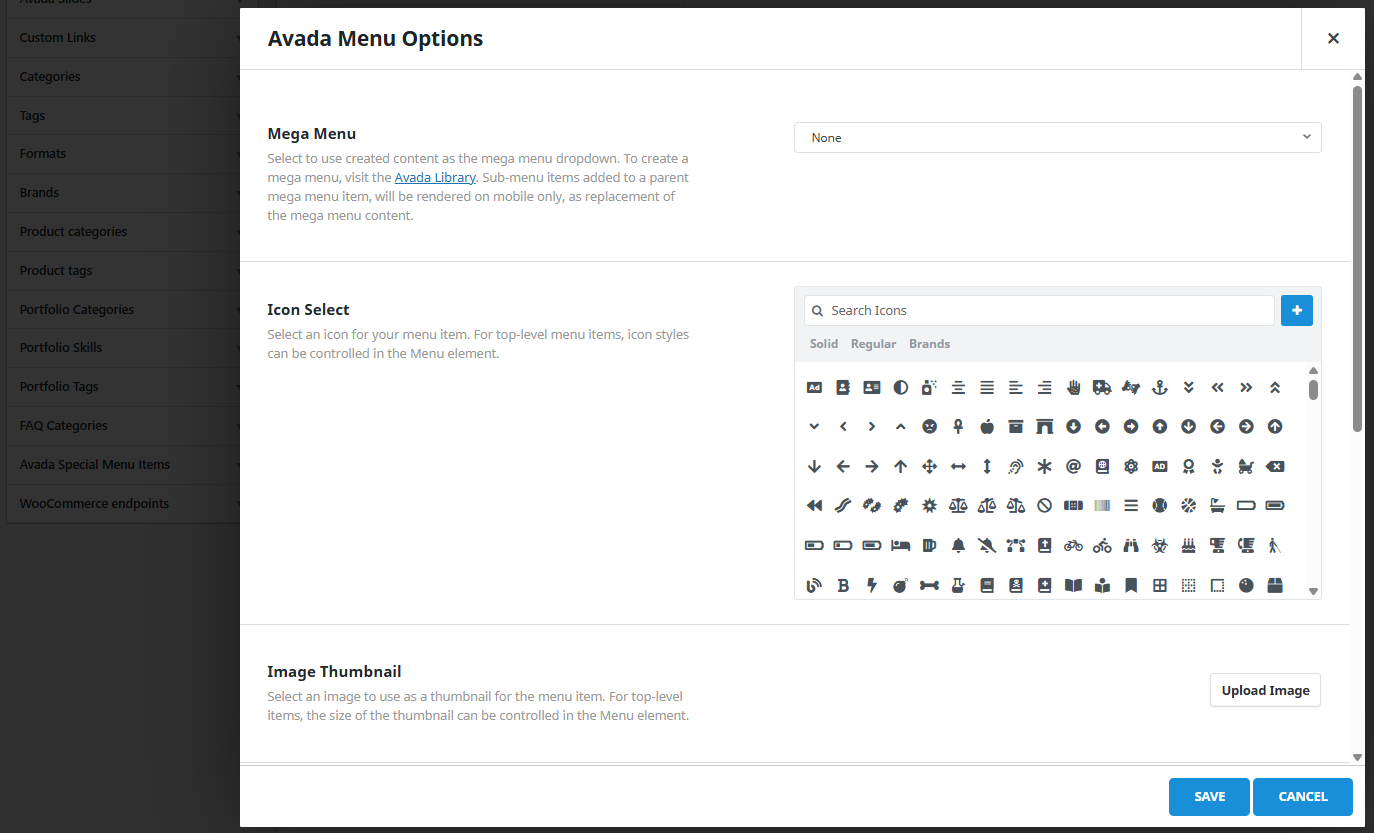Click the blue plus button beside icon search
Viewport: 1374px width, 833px height.
[x=1297, y=311]
